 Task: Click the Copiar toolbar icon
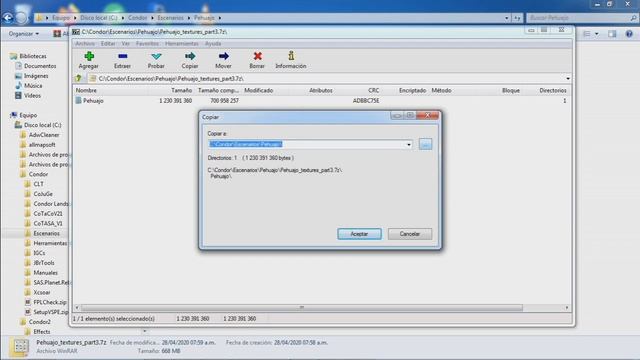[190, 56]
